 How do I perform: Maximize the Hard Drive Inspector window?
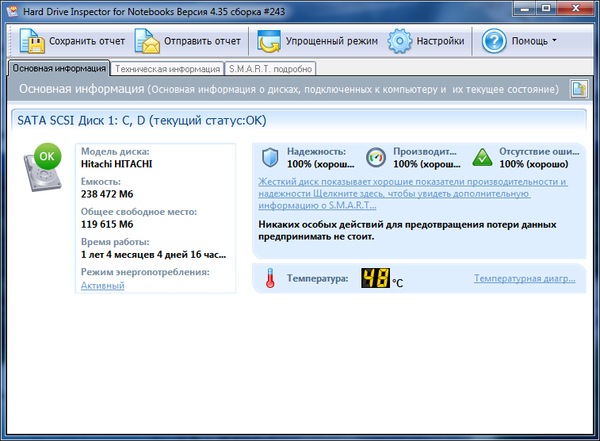[x=546, y=8]
